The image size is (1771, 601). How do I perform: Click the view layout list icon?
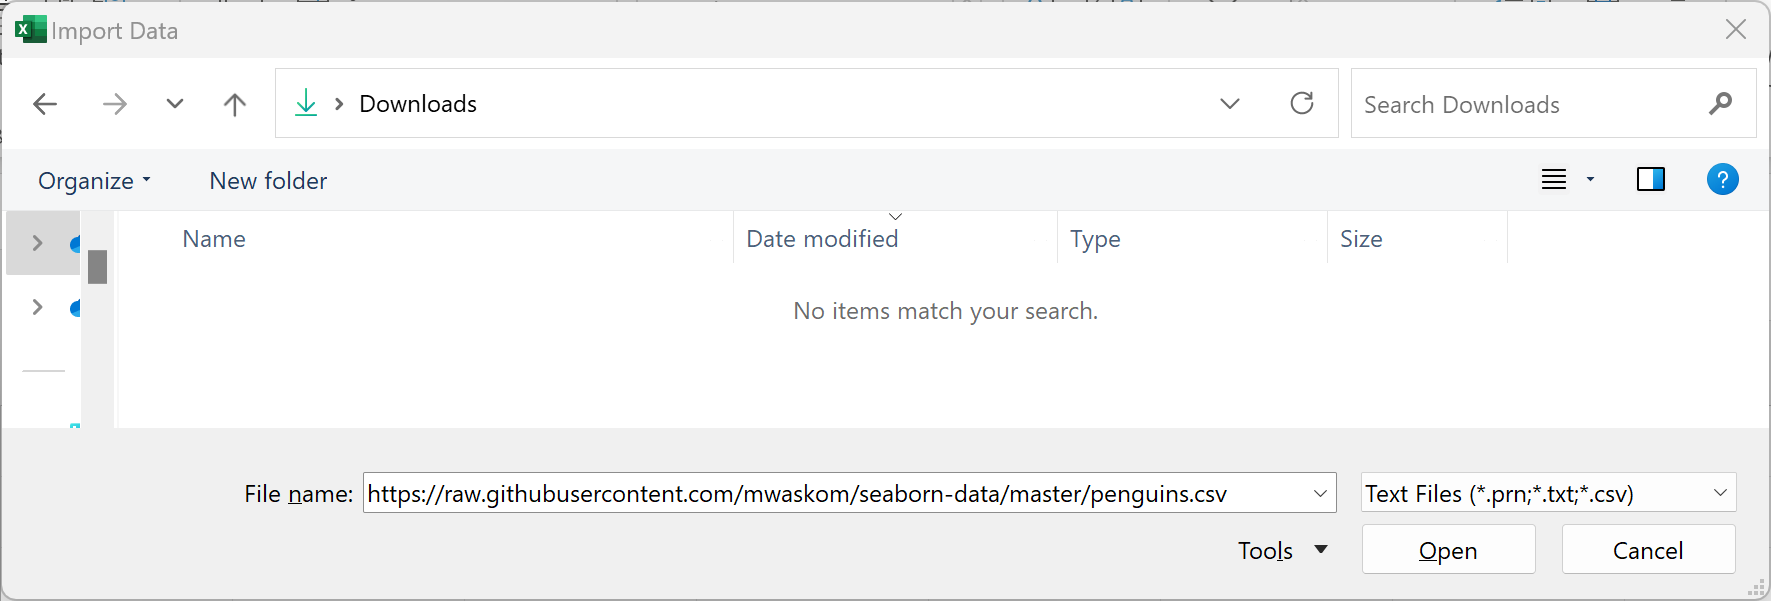tap(1554, 180)
